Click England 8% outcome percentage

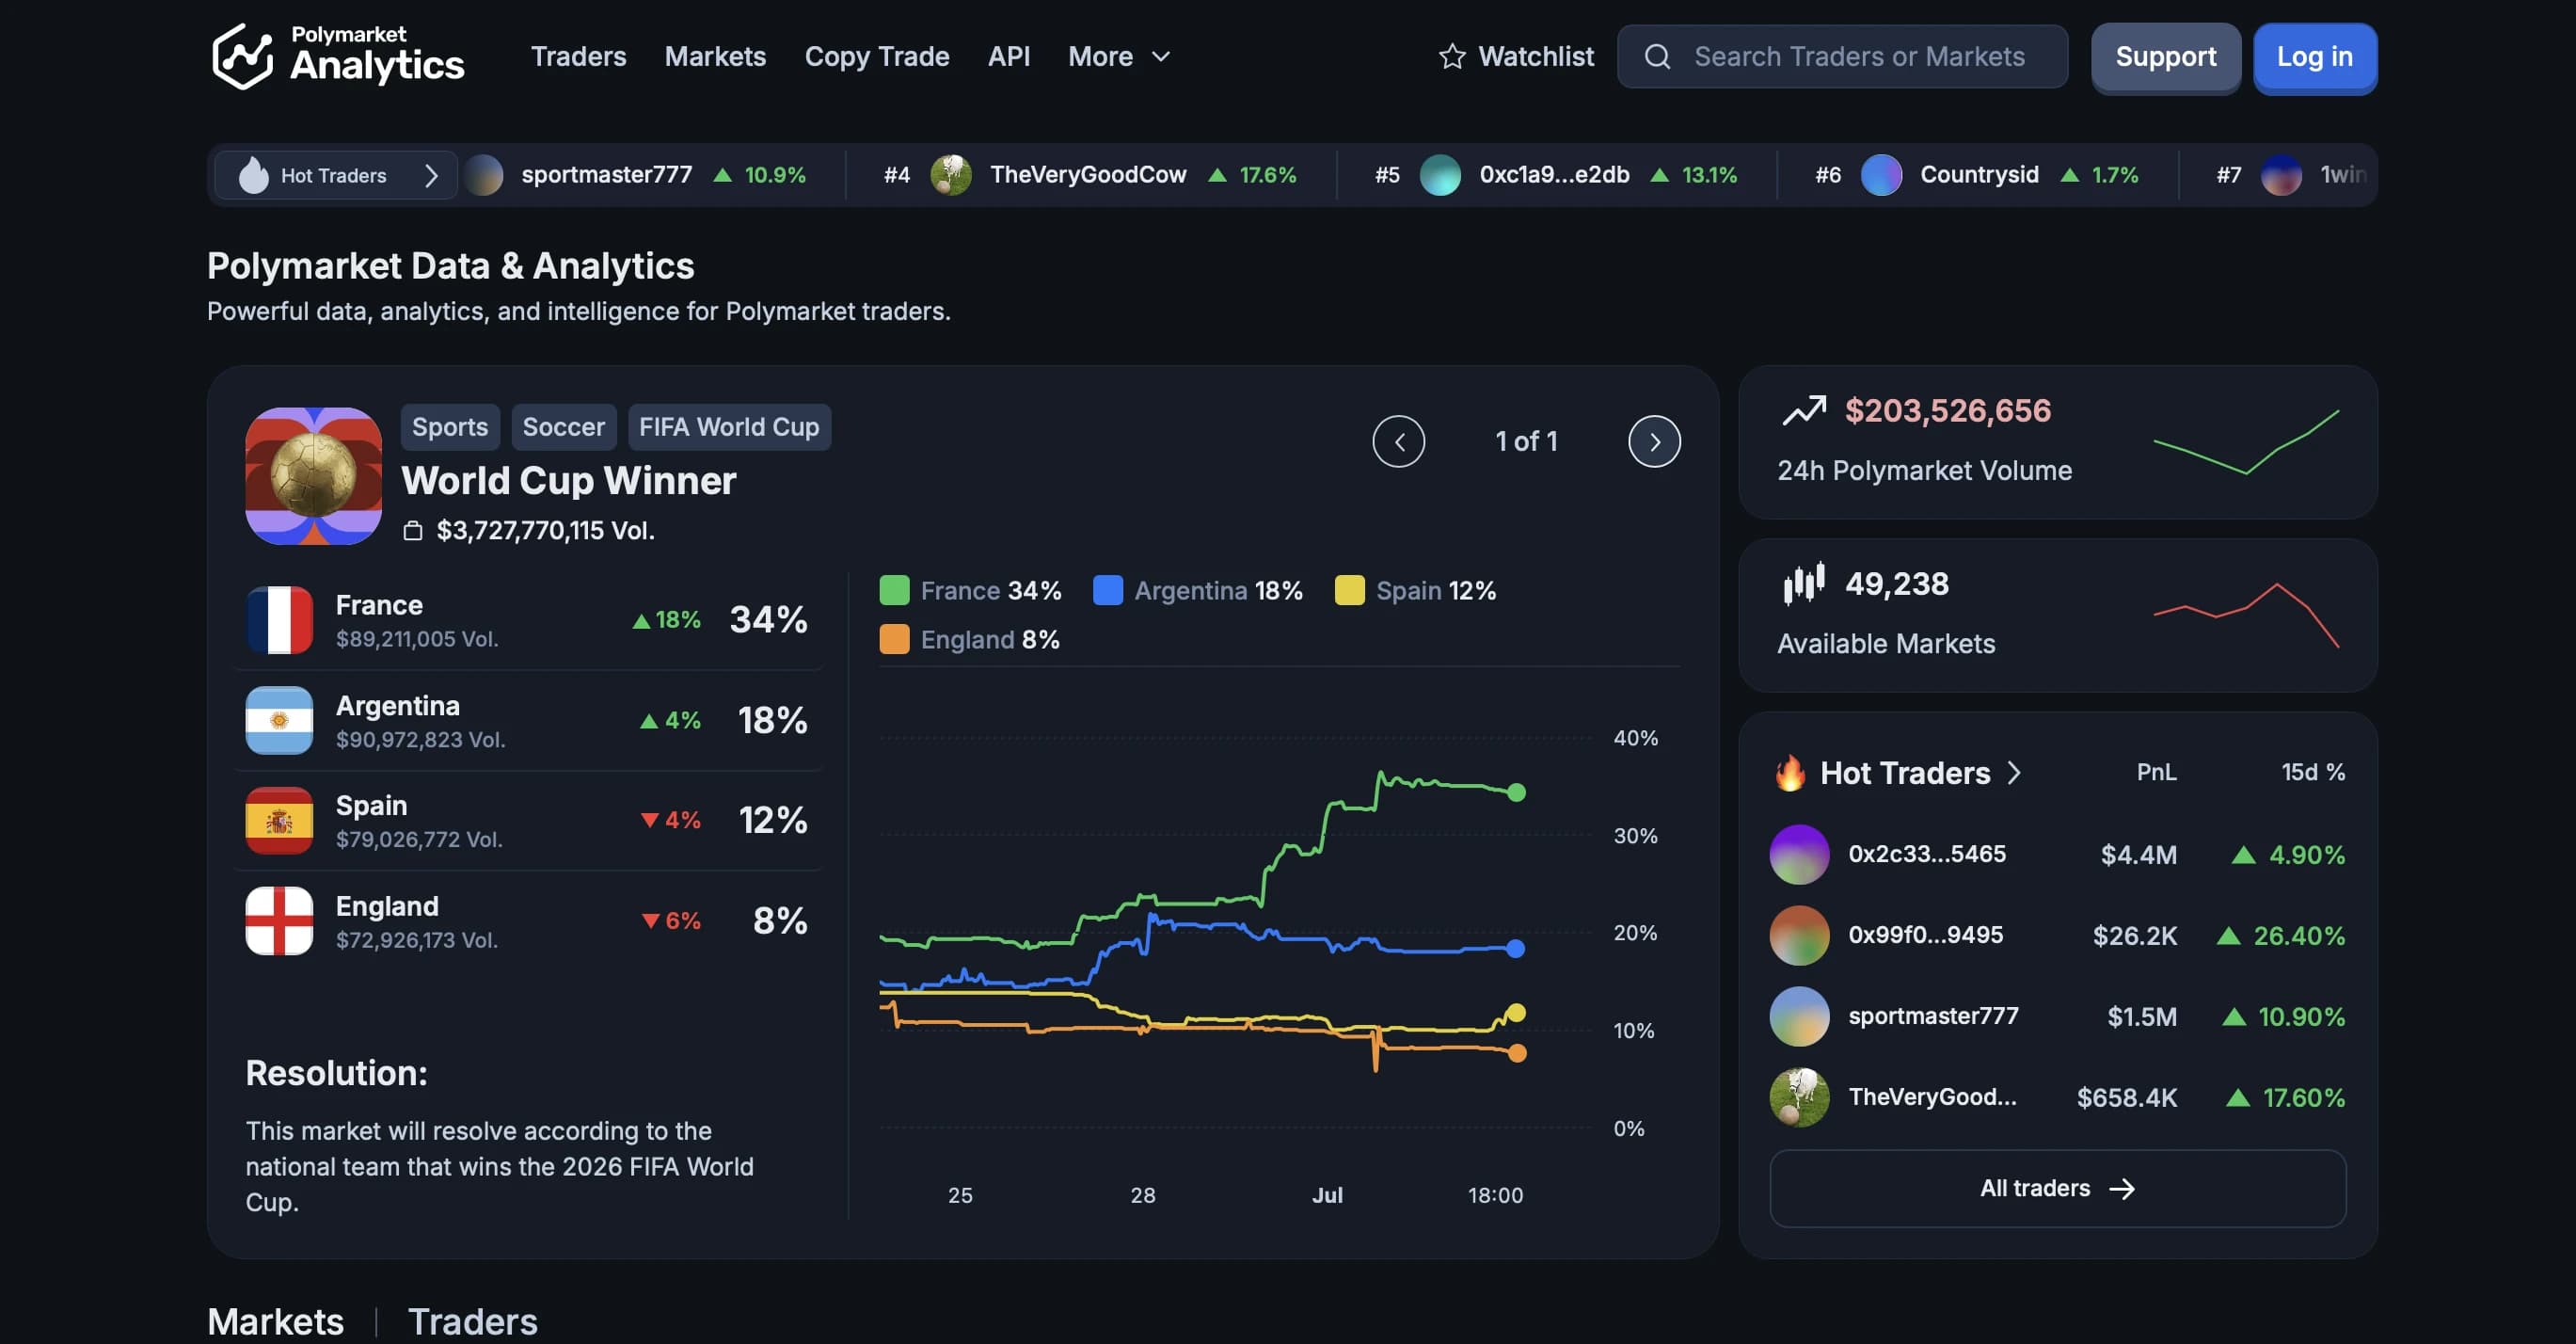coord(779,920)
